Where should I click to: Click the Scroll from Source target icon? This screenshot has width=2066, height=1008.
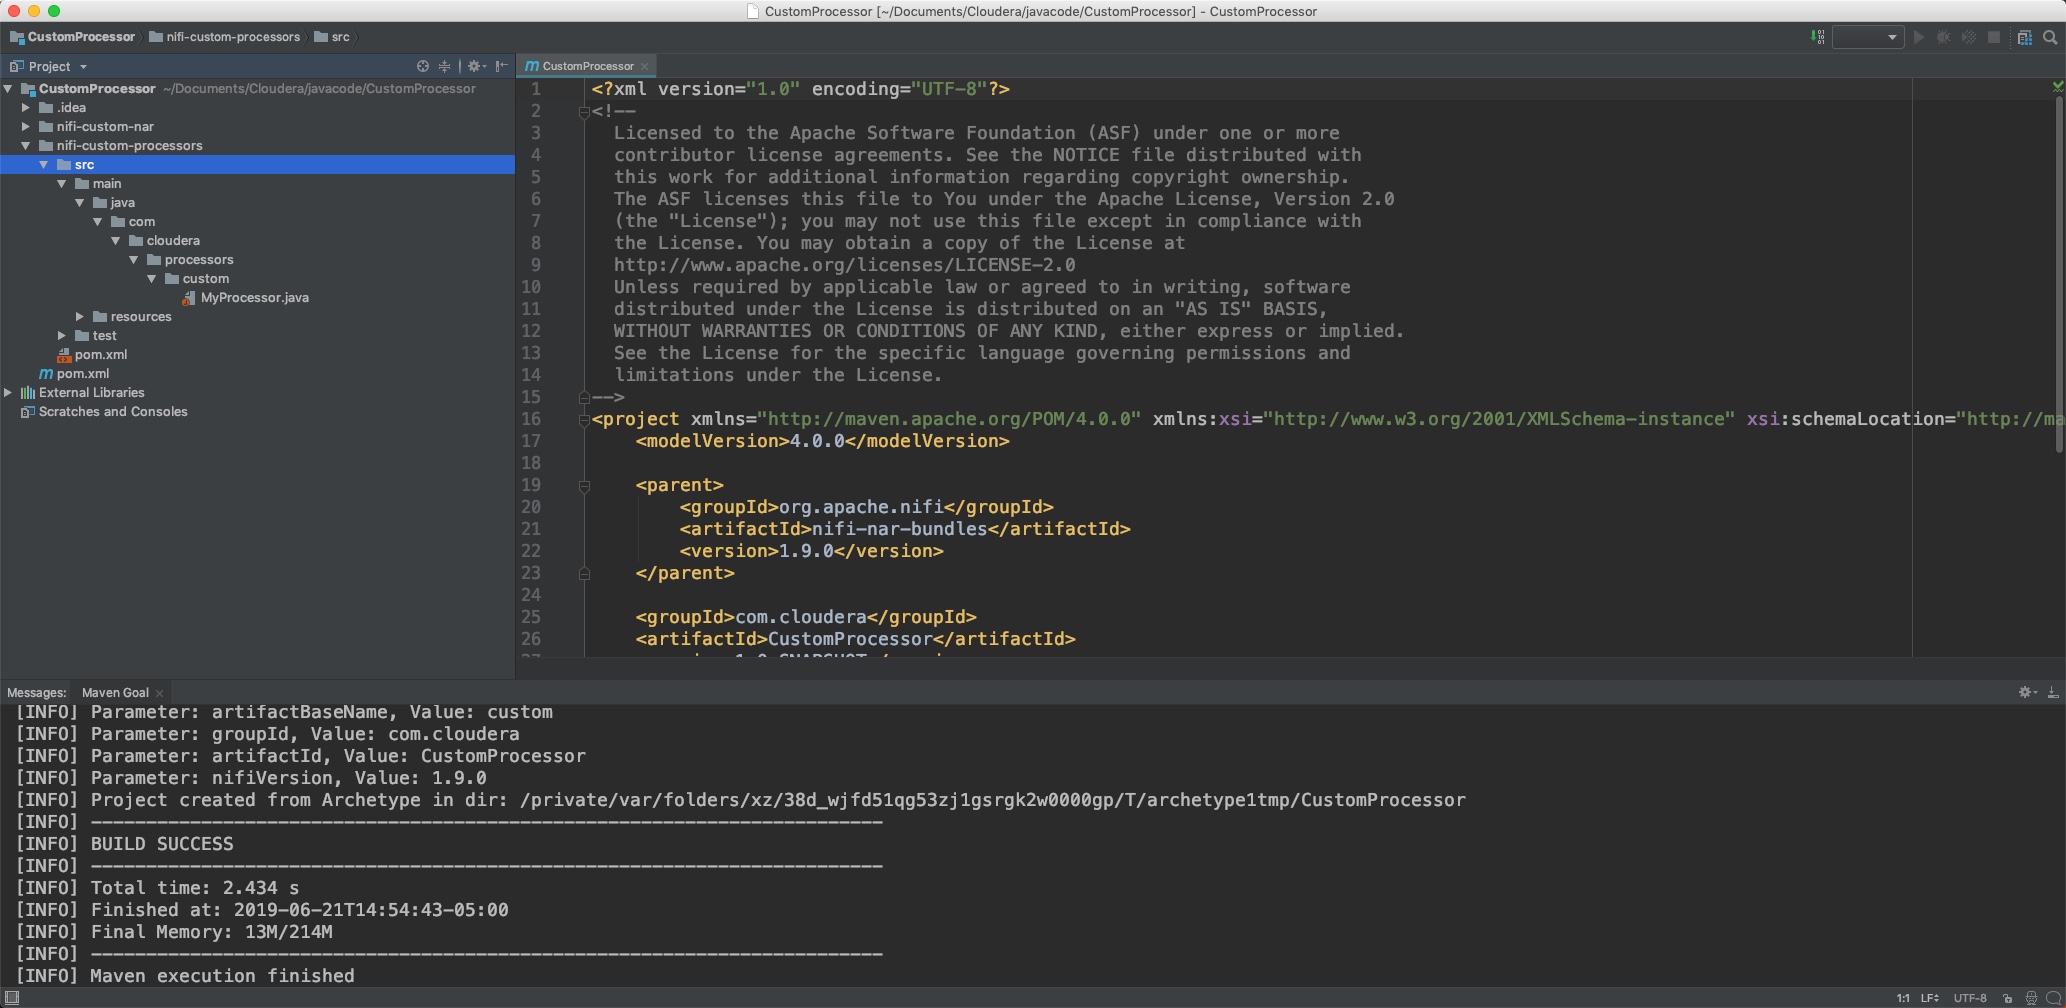point(423,66)
